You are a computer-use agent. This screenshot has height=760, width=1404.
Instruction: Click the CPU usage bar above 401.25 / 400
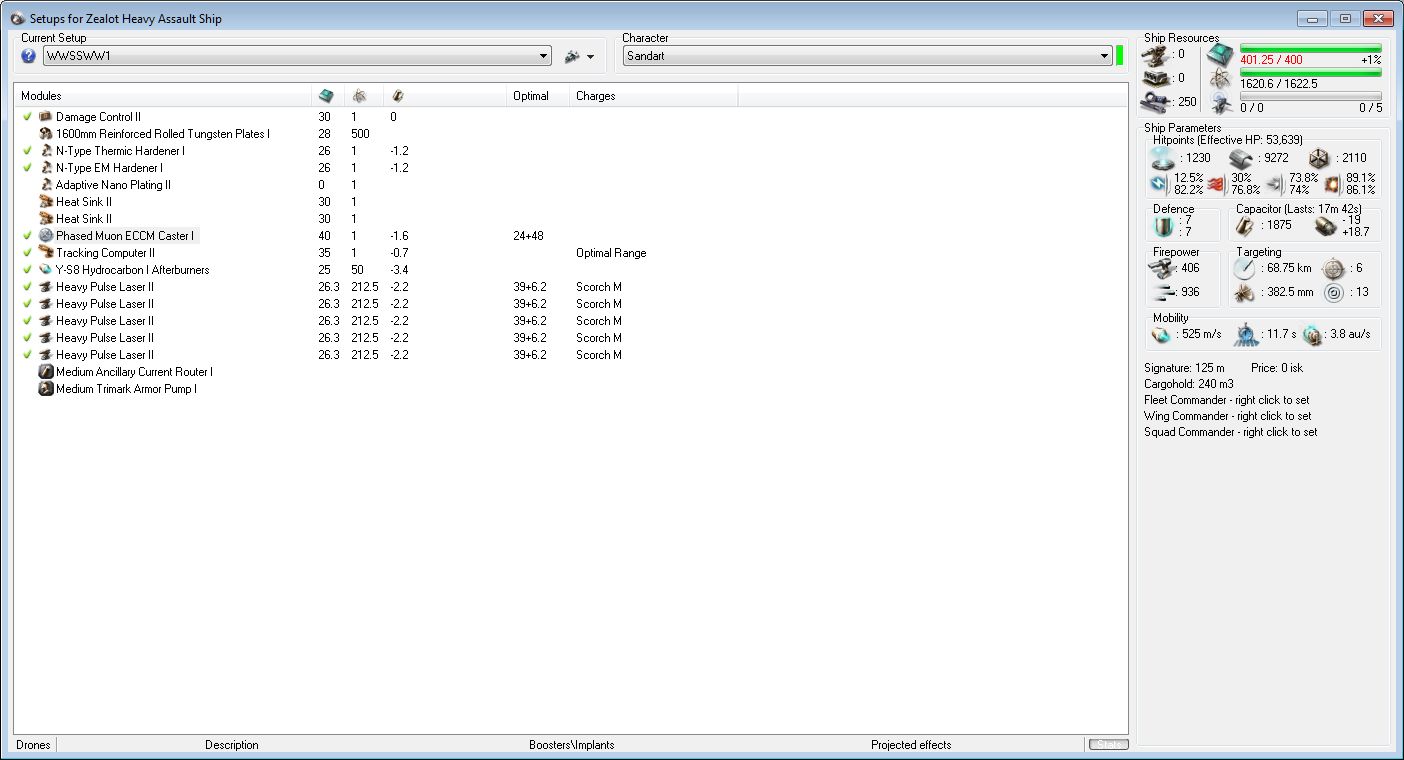tap(1311, 48)
